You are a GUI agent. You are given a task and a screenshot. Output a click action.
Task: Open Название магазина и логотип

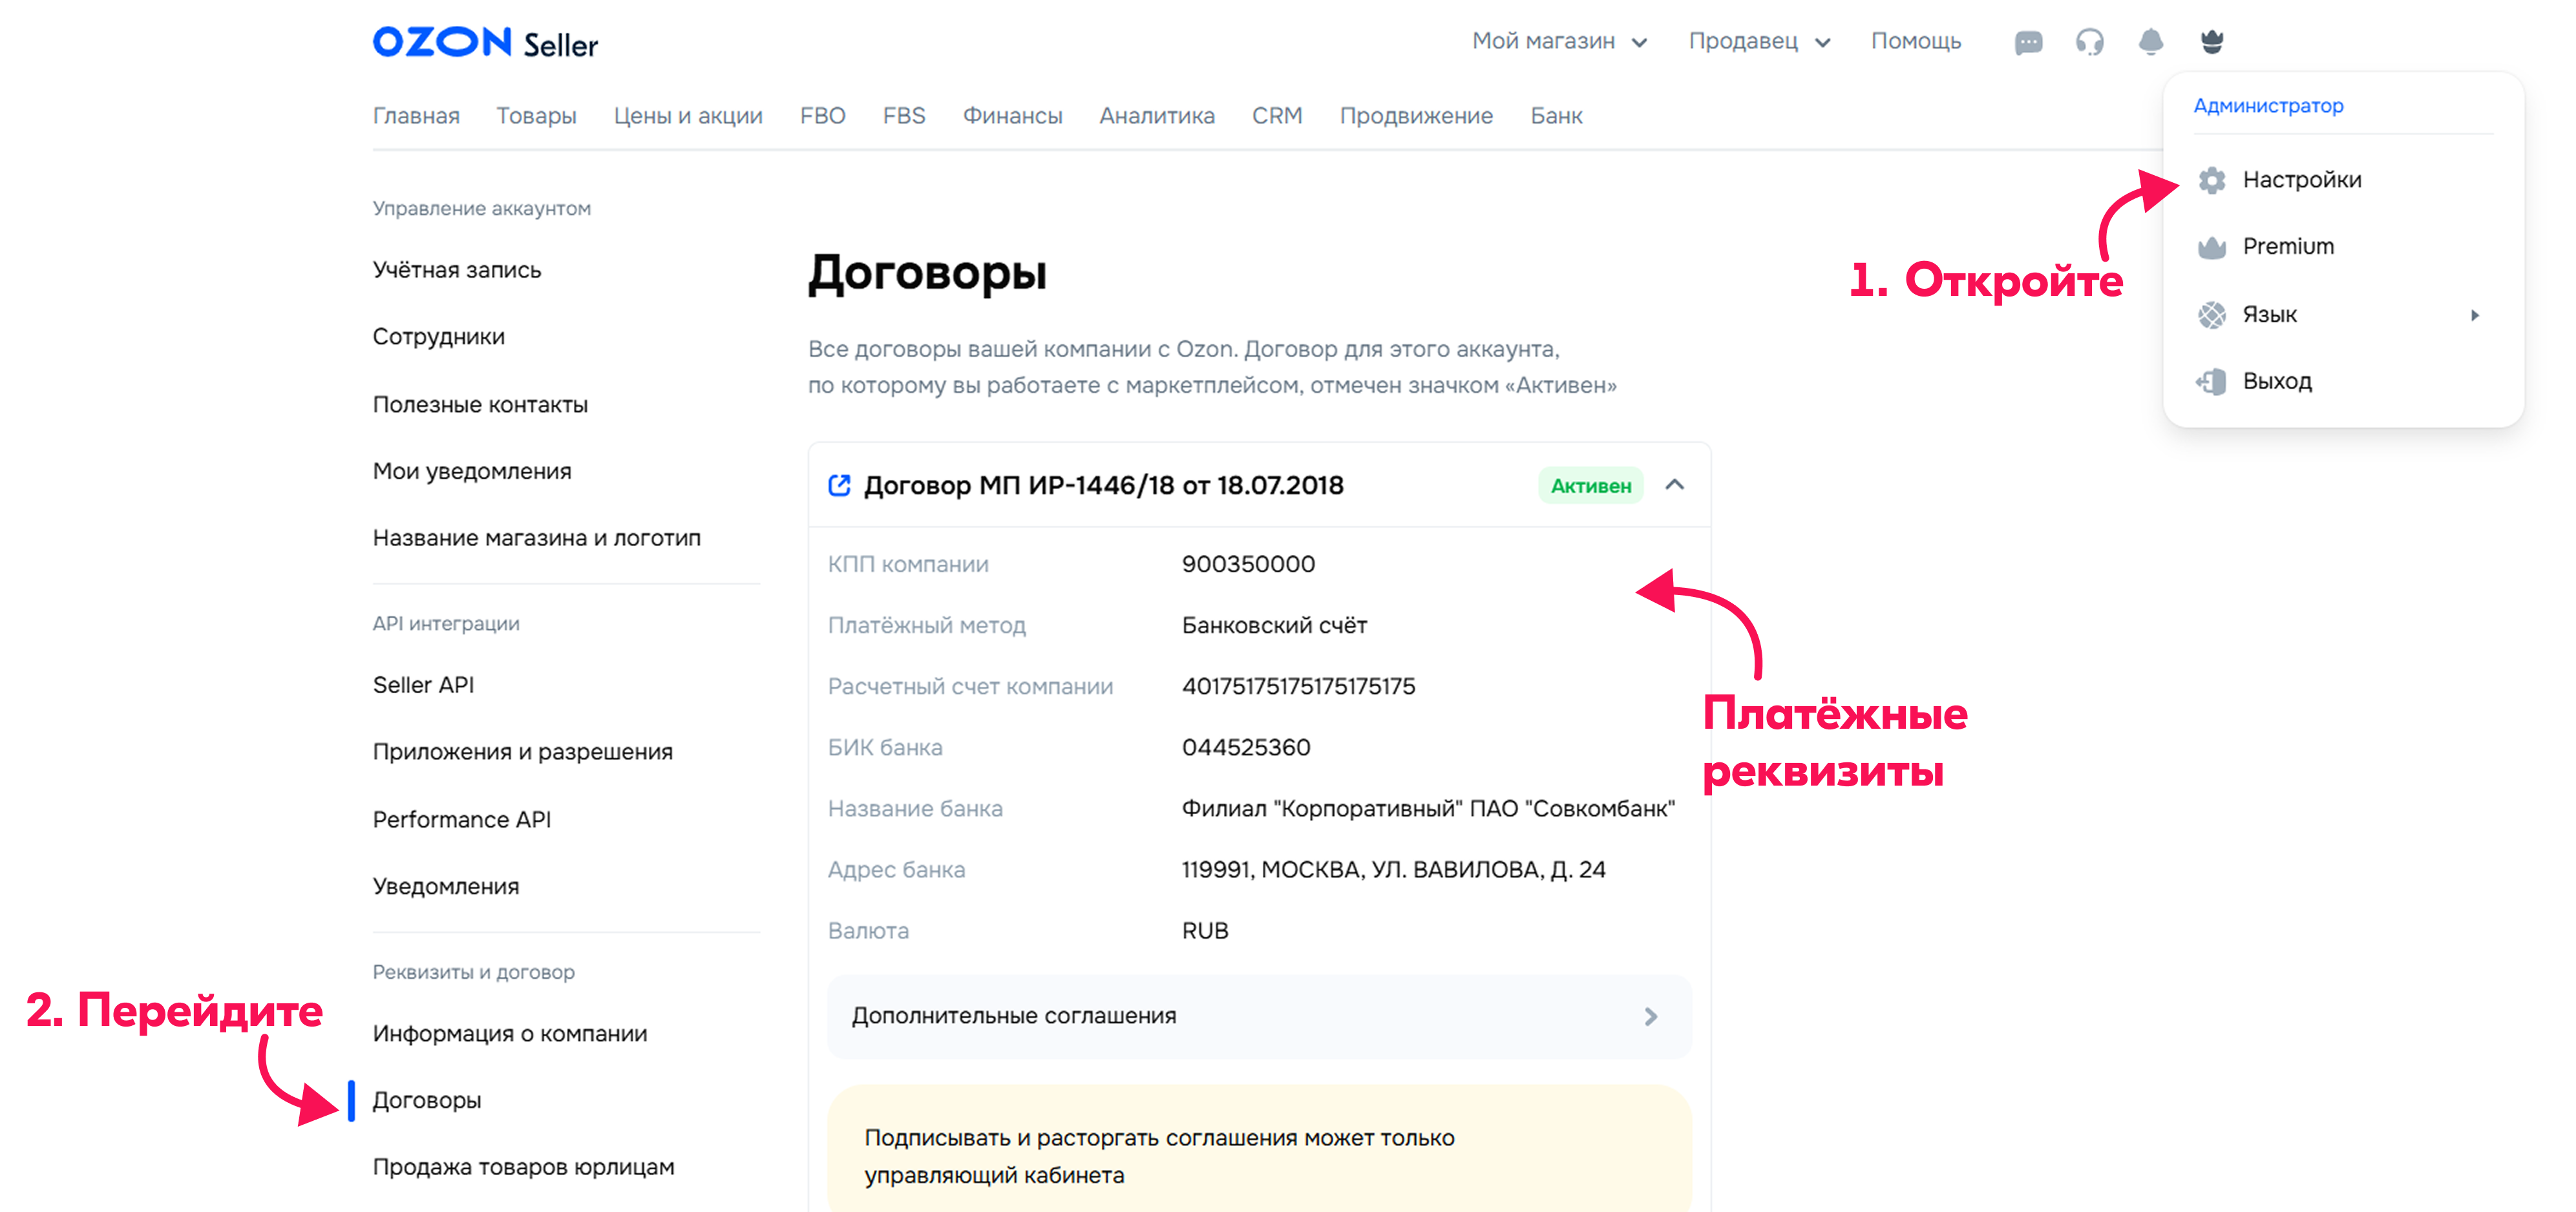tap(536, 538)
